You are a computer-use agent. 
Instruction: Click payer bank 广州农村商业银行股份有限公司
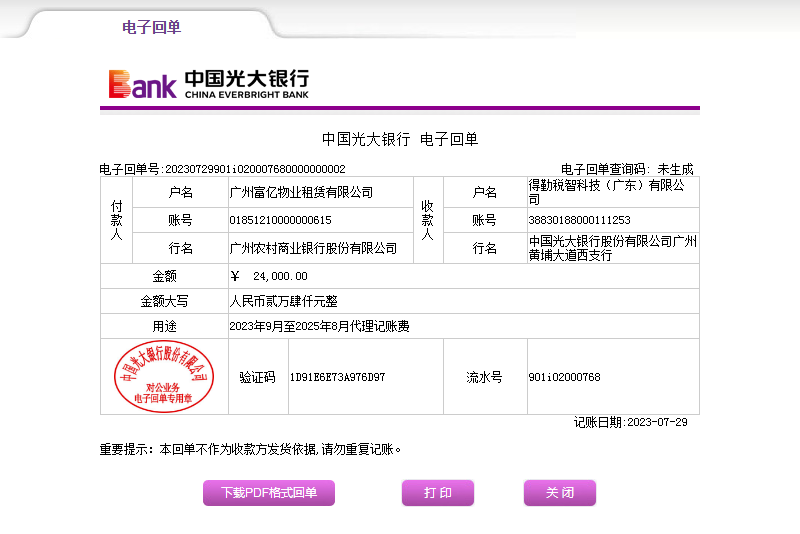tap(313, 248)
